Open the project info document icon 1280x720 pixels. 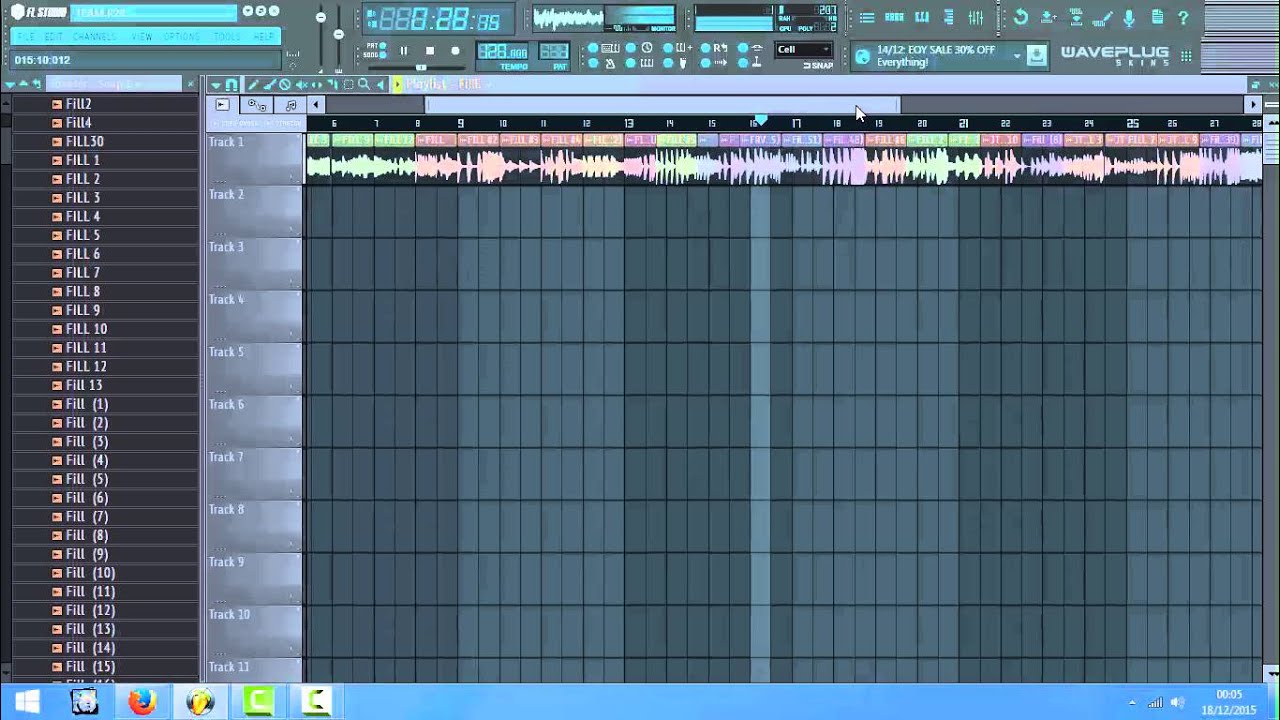click(1157, 17)
